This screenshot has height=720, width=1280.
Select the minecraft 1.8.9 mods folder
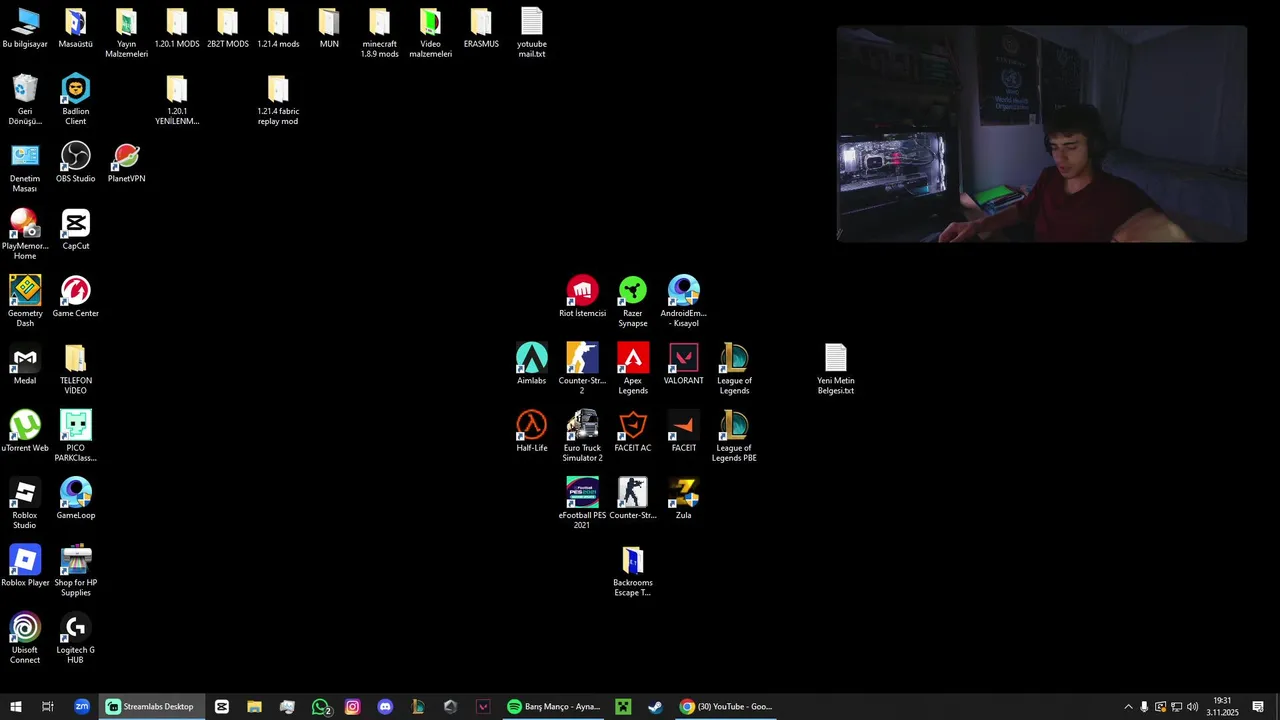coord(380,32)
